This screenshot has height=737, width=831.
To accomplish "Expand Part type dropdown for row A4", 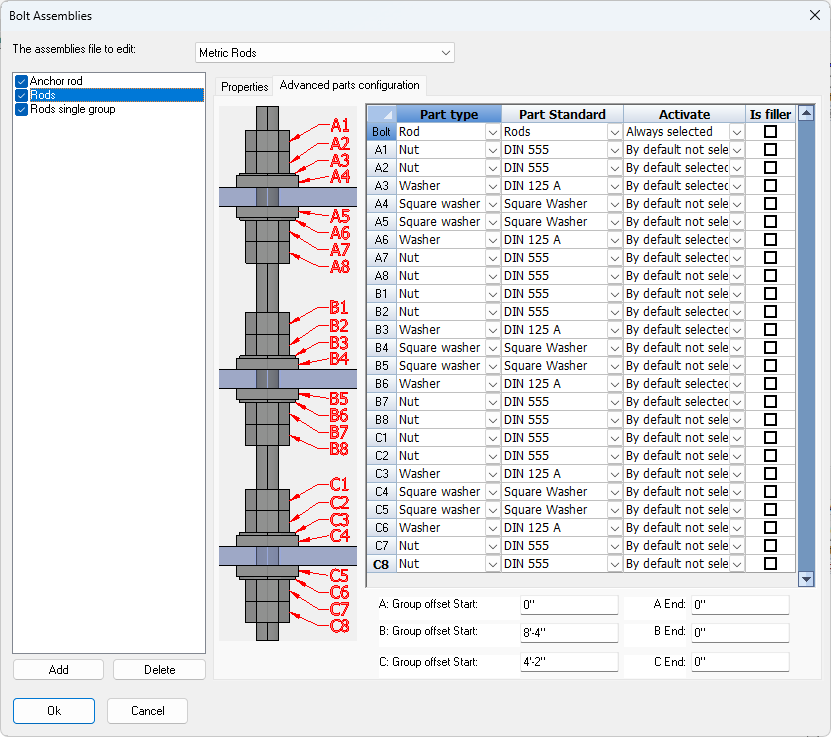I will point(492,204).
